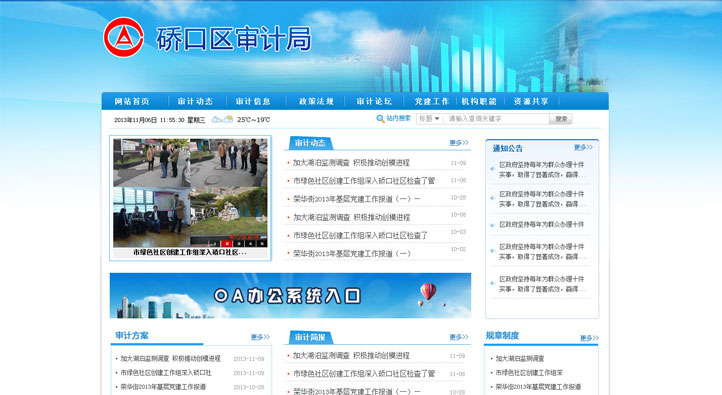Image resolution: width=722 pixels, height=395 pixels.
Task: Click the news photo collage in the carousel
Action: (190, 193)
